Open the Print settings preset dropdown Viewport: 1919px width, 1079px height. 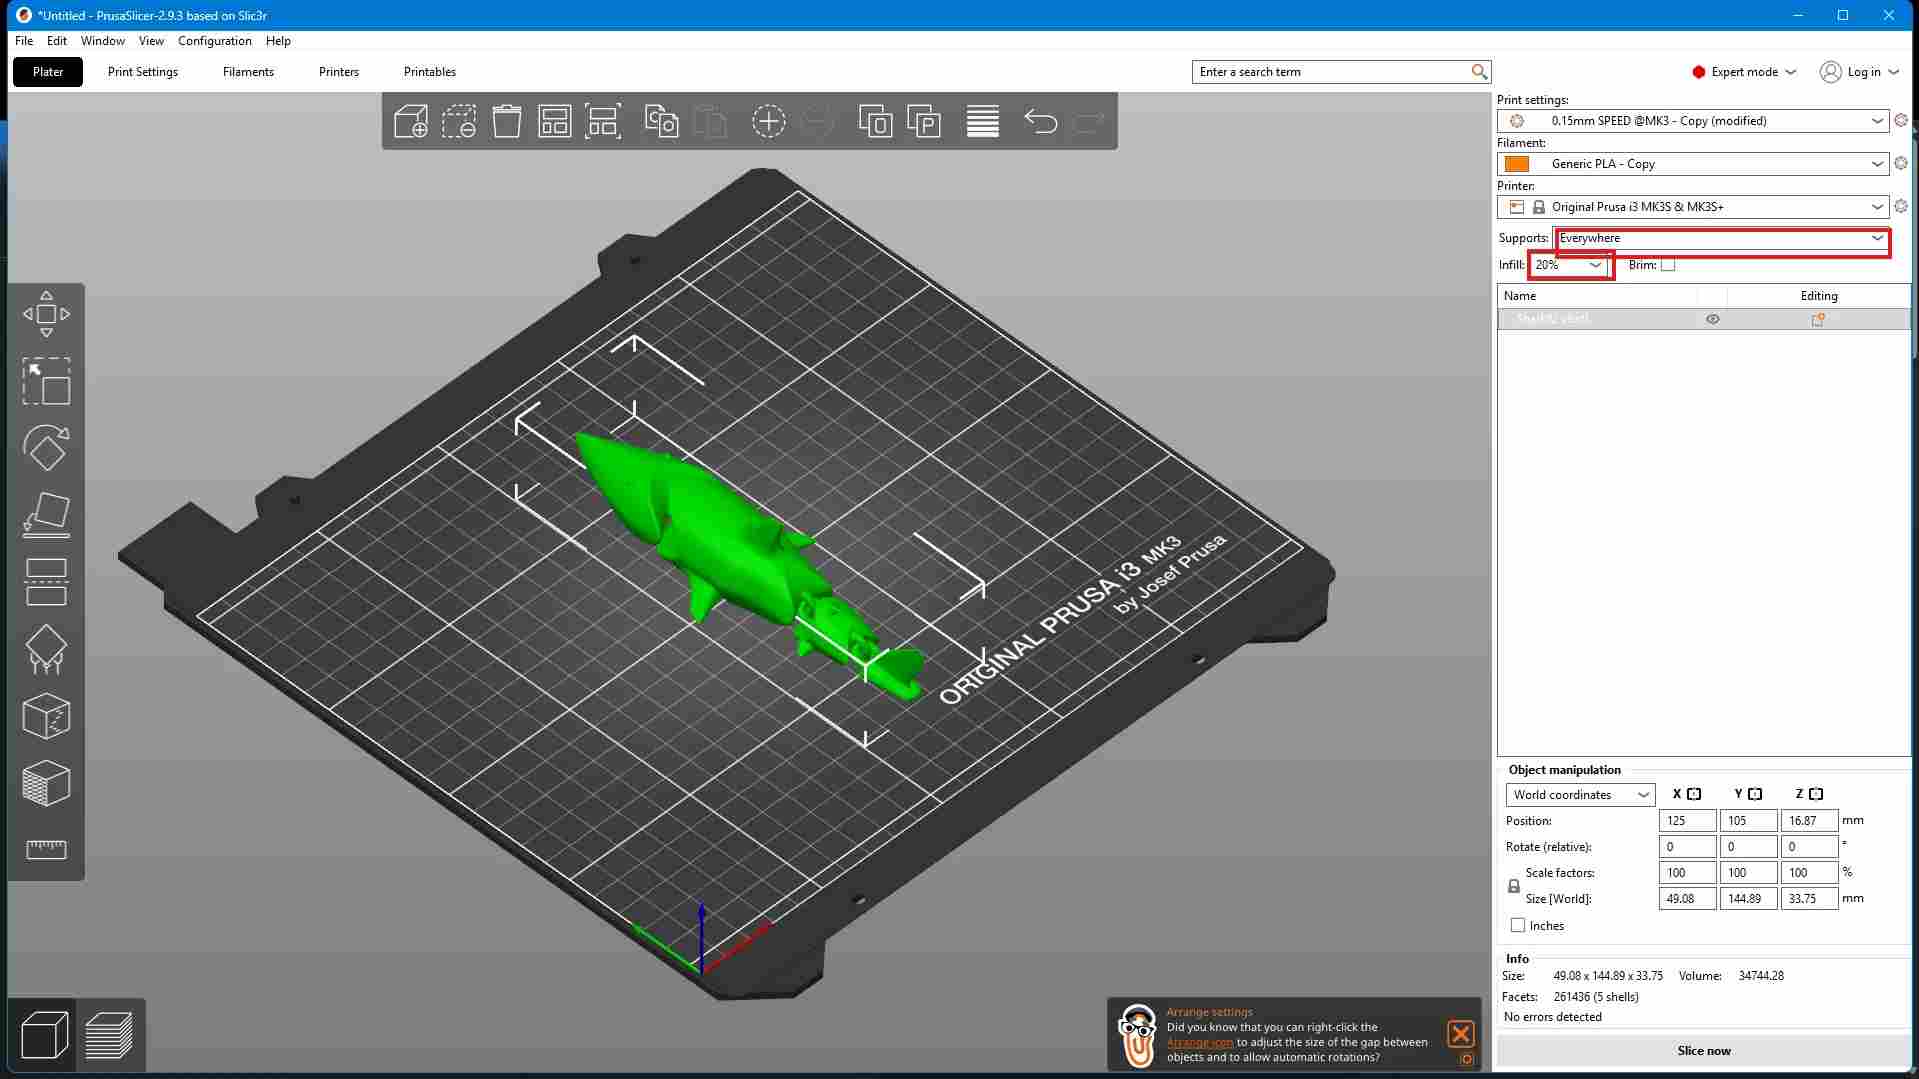pos(1693,121)
